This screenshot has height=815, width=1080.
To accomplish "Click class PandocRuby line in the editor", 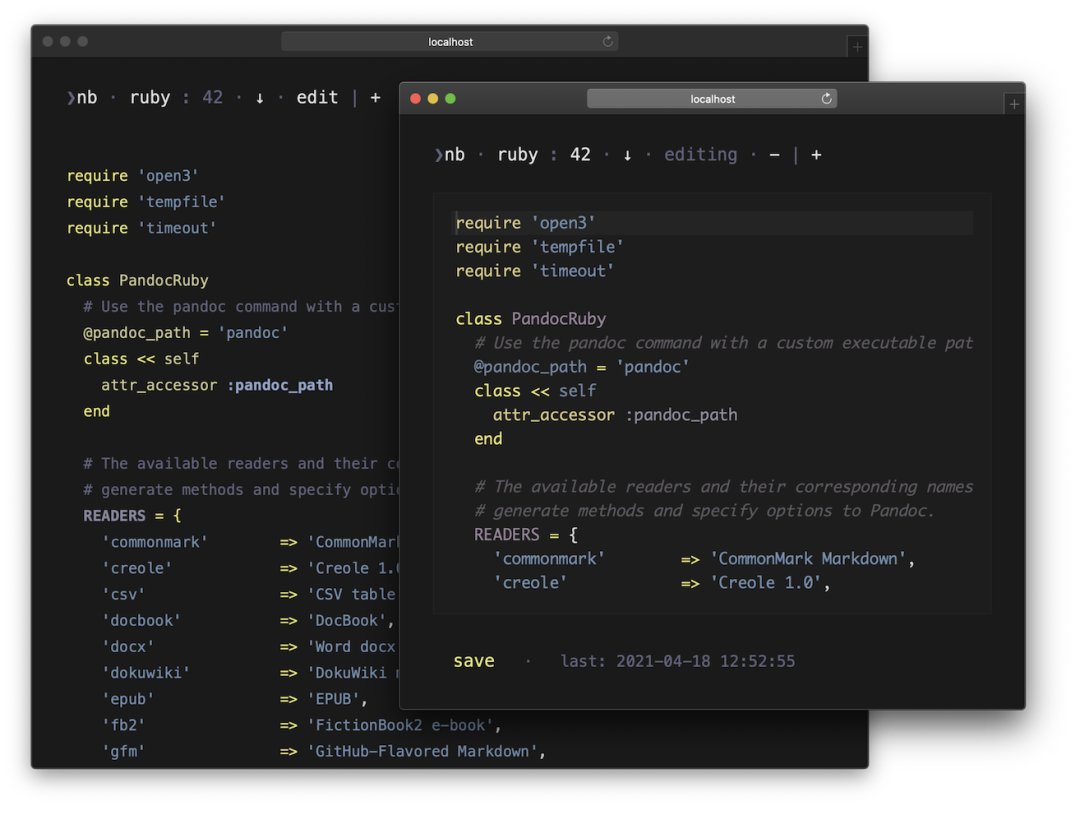I will (530, 319).
